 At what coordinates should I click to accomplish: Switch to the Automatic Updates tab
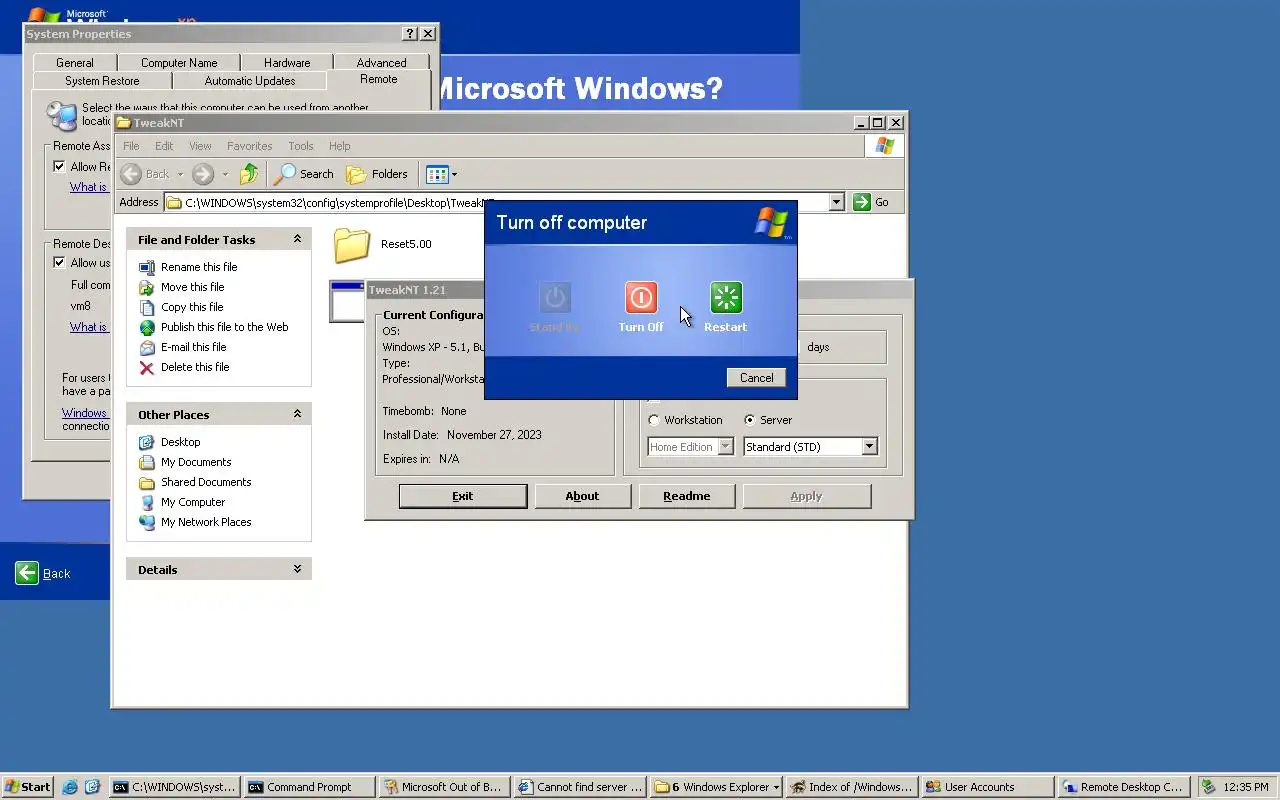(x=250, y=81)
